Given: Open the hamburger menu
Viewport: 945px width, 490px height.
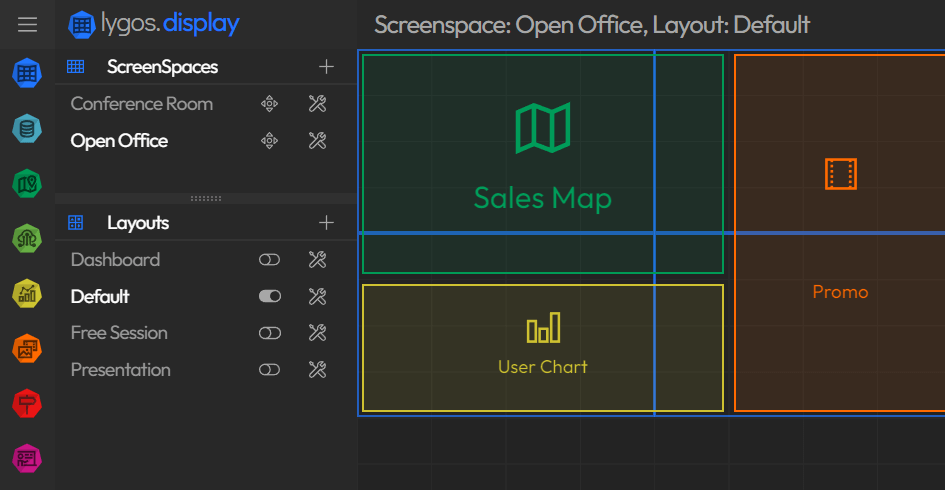Looking at the screenshot, I should [27, 25].
